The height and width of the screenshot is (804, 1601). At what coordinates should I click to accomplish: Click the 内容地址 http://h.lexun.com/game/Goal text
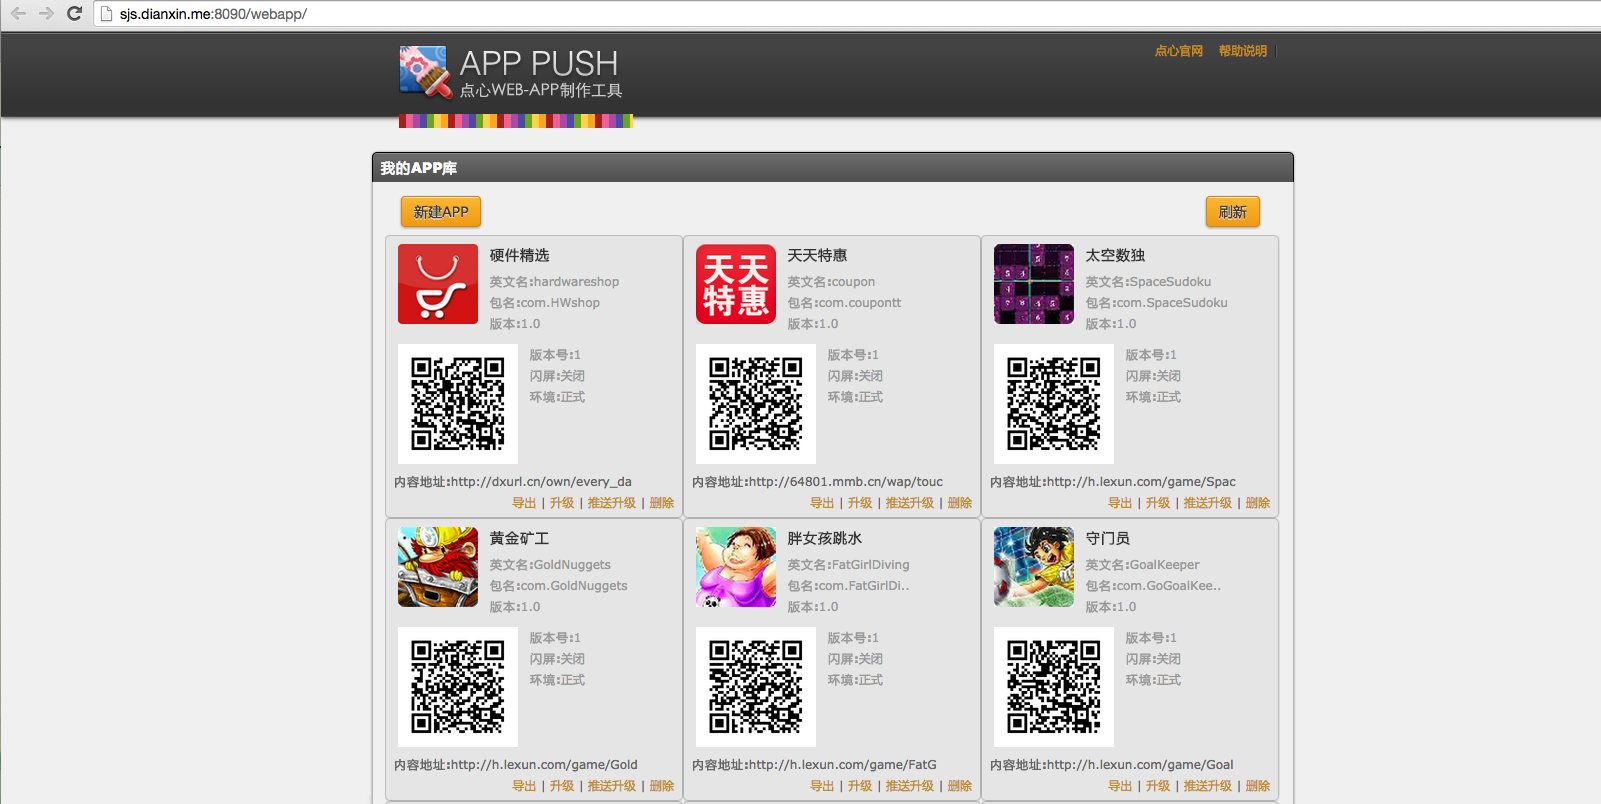(x=1112, y=765)
